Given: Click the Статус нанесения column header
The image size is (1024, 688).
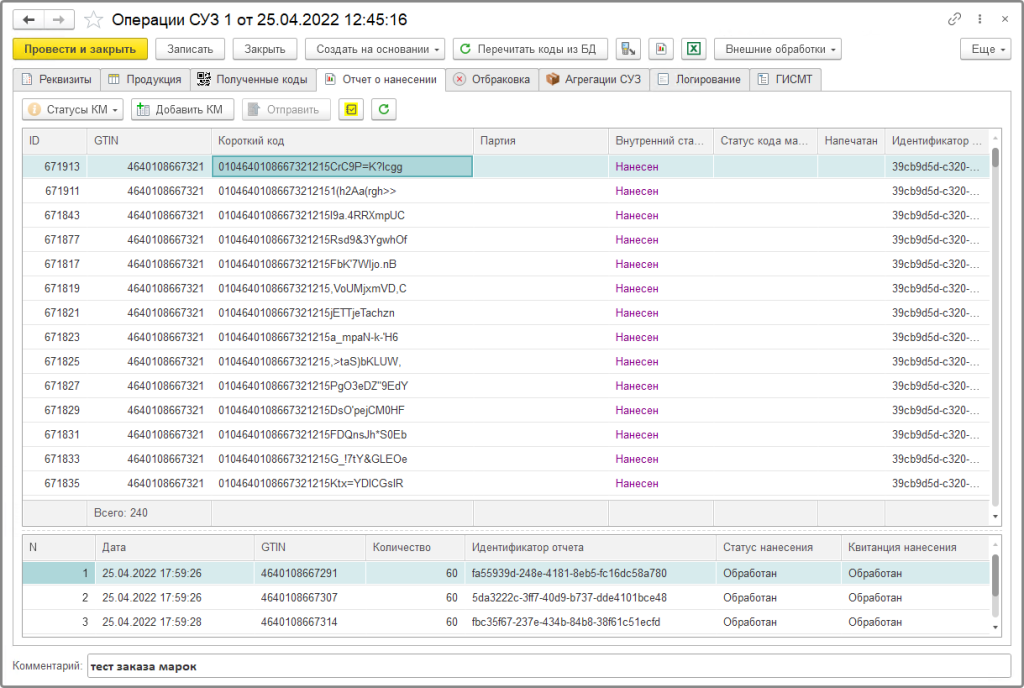Looking at the screenshot, I should 778,547.
